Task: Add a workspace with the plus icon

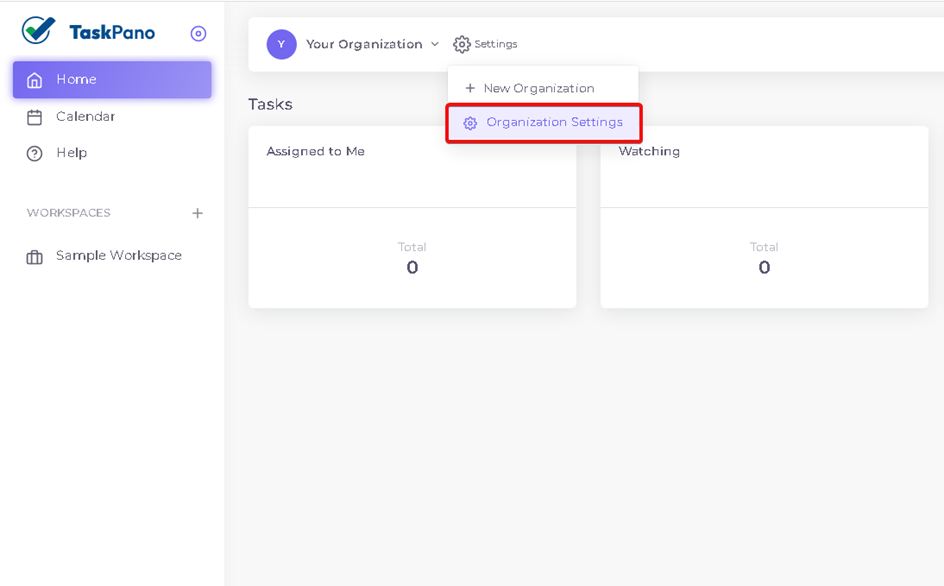Action: [197, 213]
